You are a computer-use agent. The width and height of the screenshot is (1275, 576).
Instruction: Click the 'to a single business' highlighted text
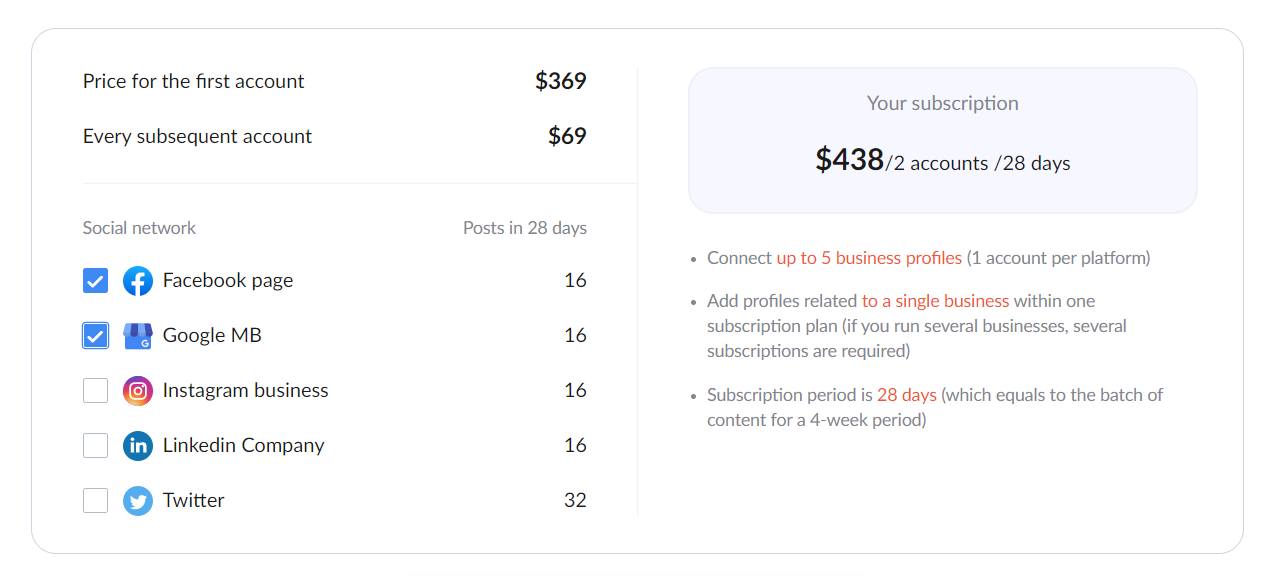pyautogui.click(x=935, y=301)
